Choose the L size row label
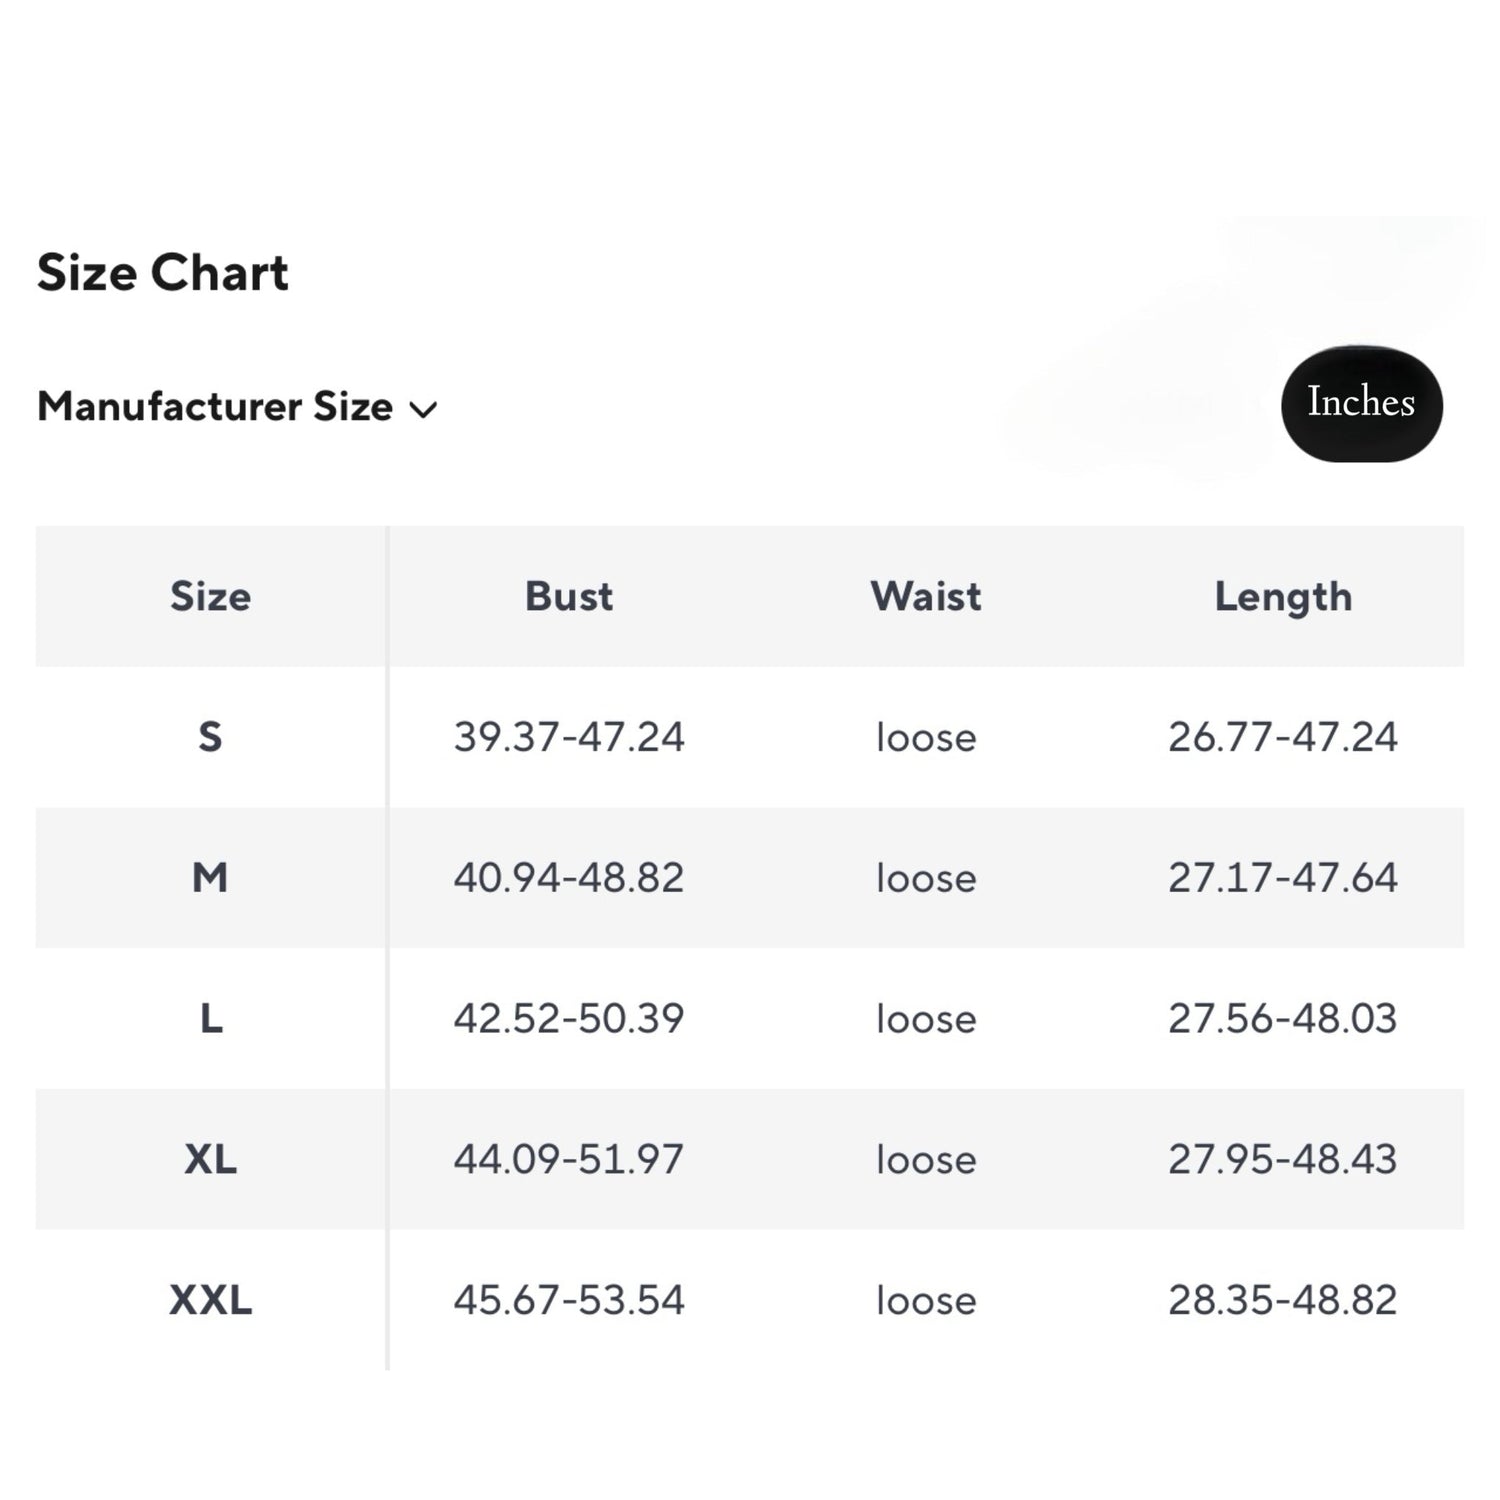The width and height of the screenshot is (1500, 1500). (210, 1019)
